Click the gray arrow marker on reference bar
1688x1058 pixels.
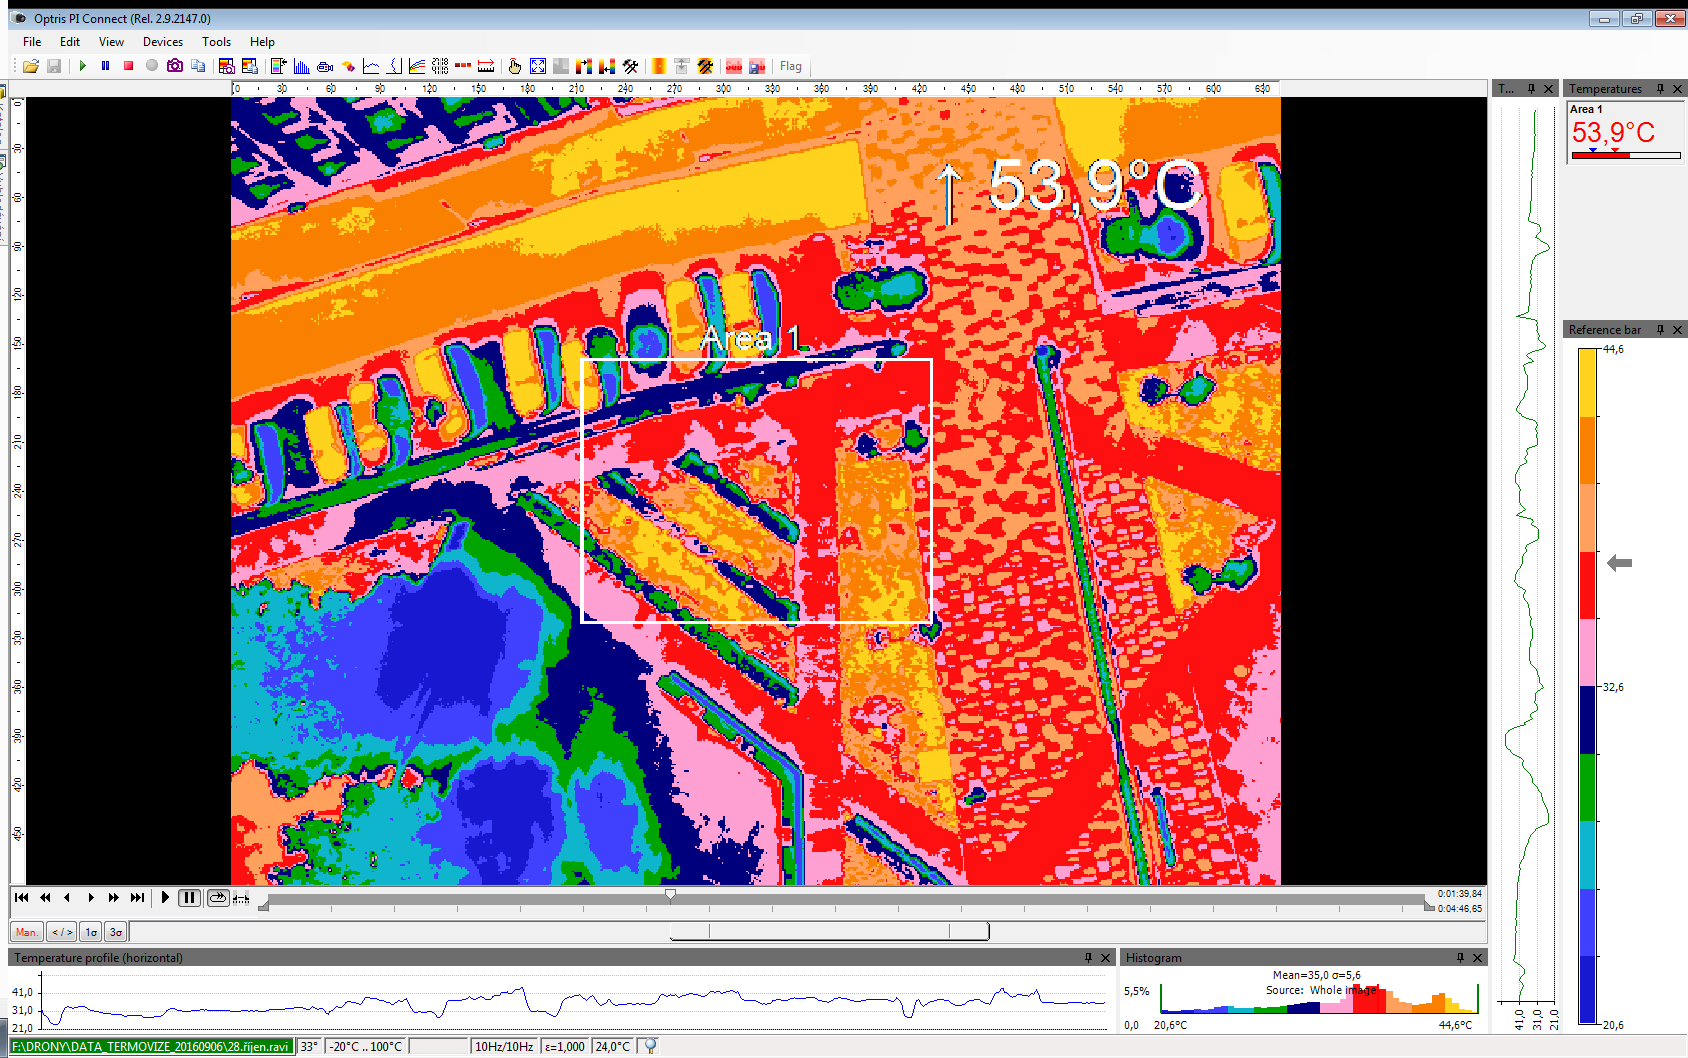click(1619, 563)
